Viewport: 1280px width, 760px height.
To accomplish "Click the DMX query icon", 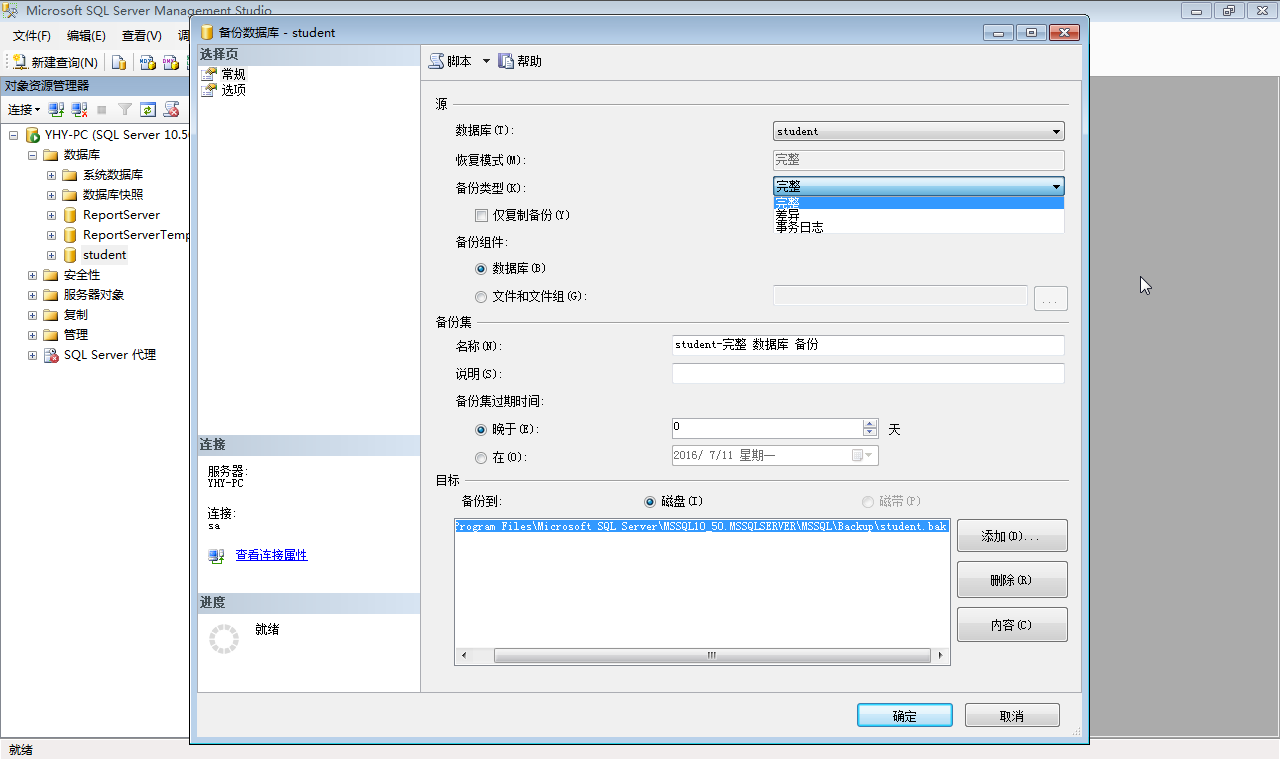I will point(171,62).
